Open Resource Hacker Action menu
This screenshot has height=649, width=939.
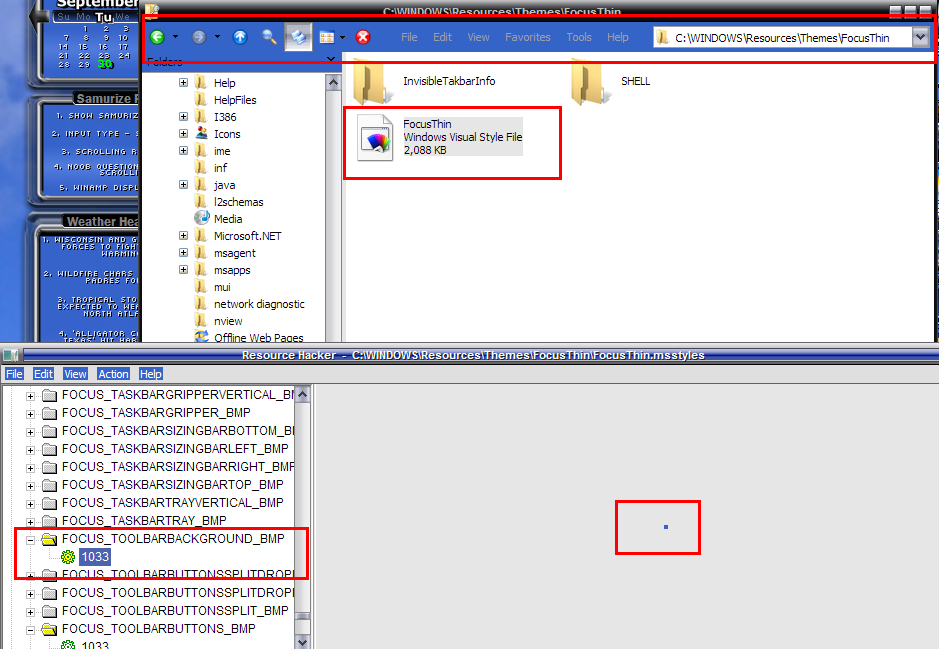point(113,374)
